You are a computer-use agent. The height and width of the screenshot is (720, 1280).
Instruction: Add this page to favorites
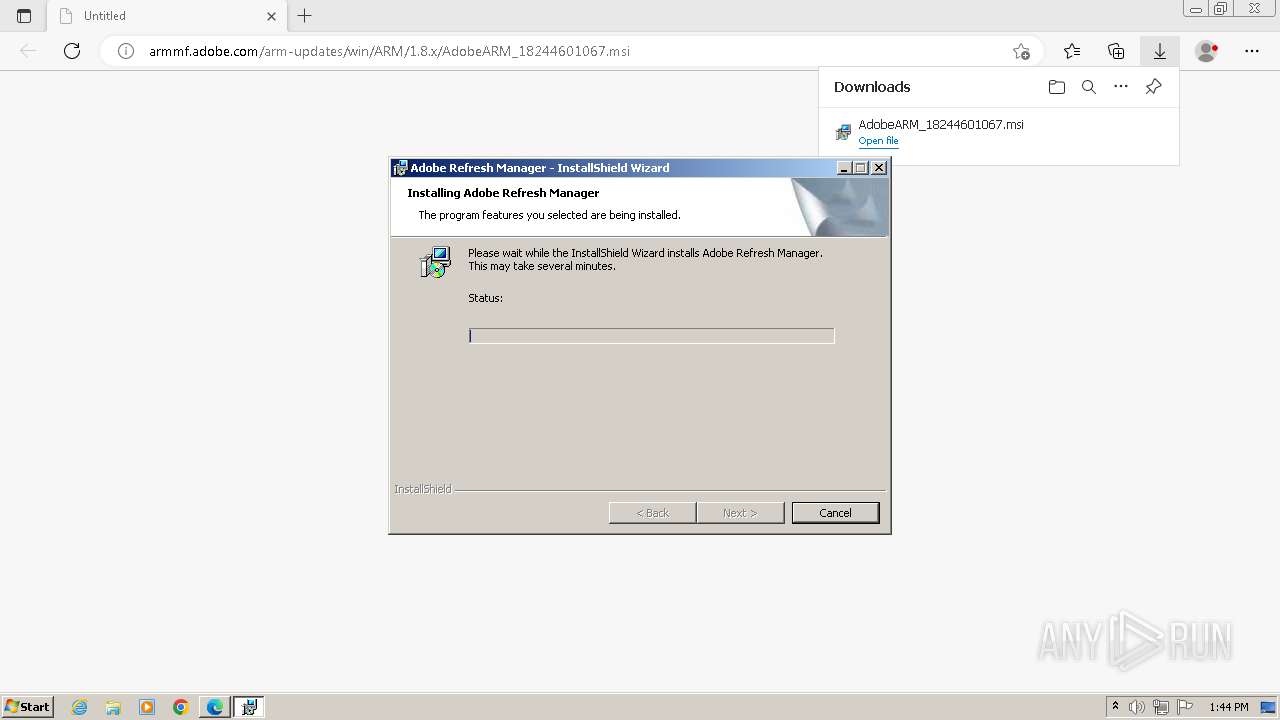(1021, 51)
